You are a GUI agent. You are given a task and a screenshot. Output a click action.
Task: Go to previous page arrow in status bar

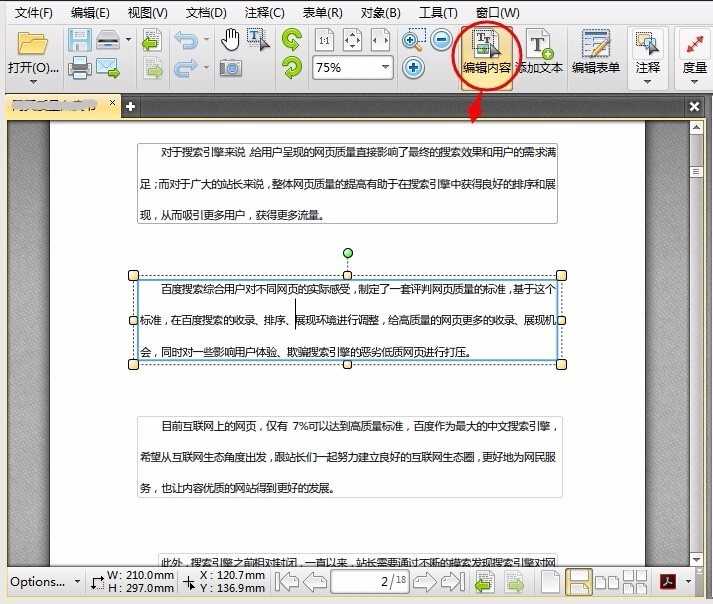[x=315, y=582]
